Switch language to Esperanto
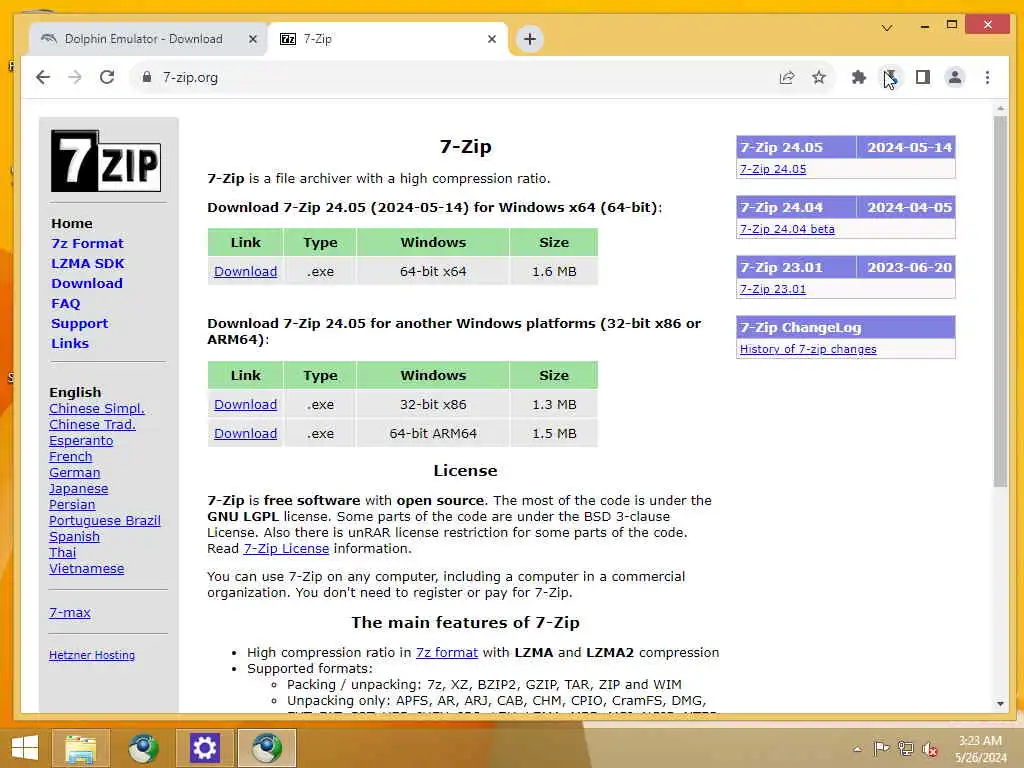1024x768 pixels. pyautogui.click(x=81, y=441)
